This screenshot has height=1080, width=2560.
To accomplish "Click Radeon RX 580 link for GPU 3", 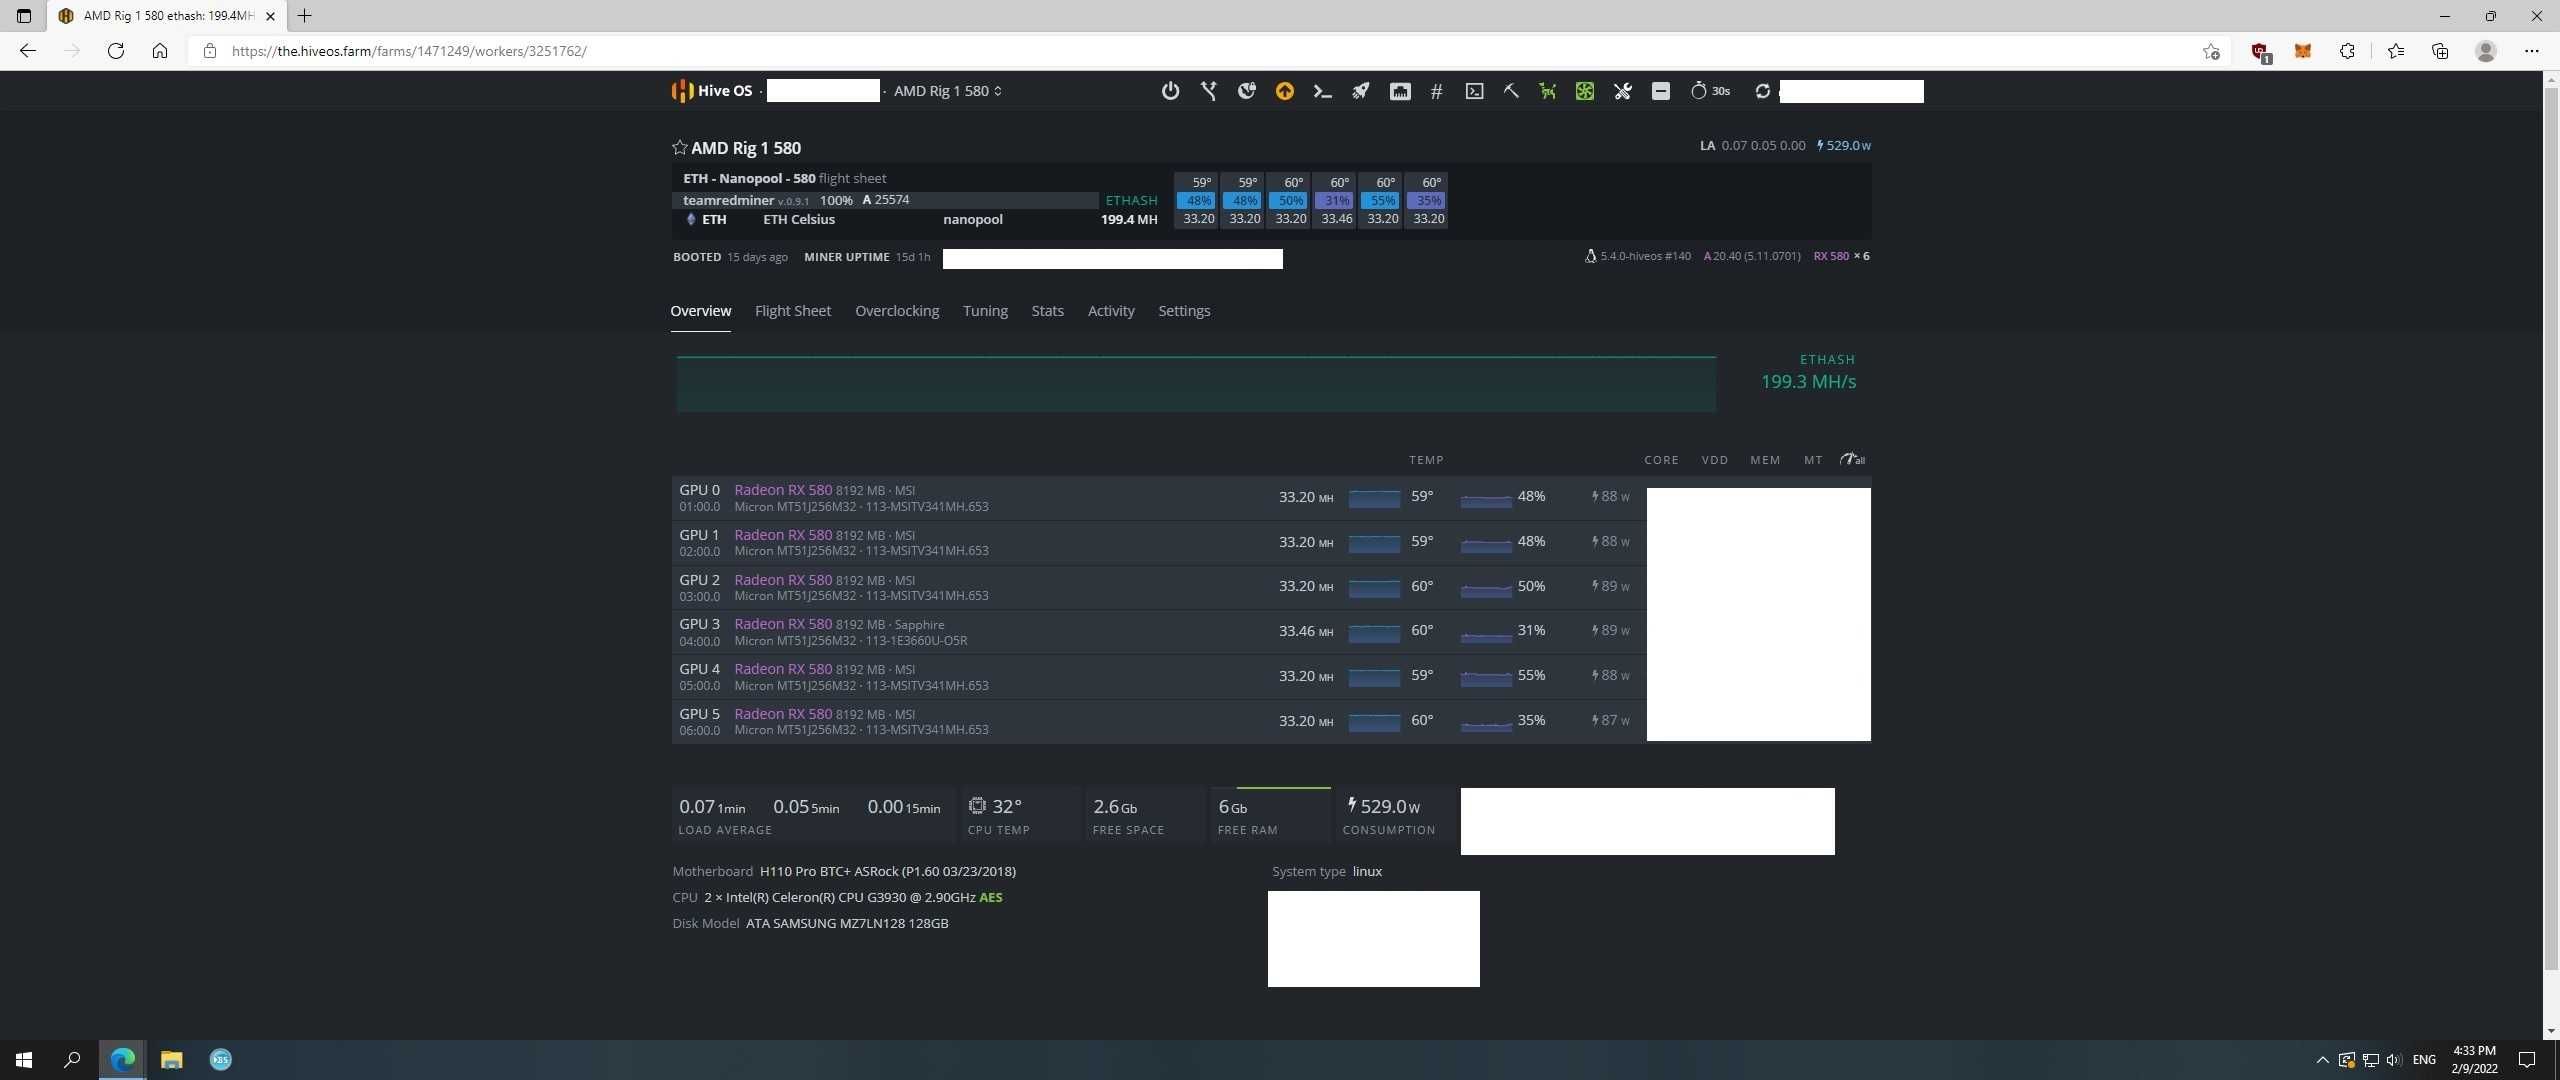I will 782,624.
